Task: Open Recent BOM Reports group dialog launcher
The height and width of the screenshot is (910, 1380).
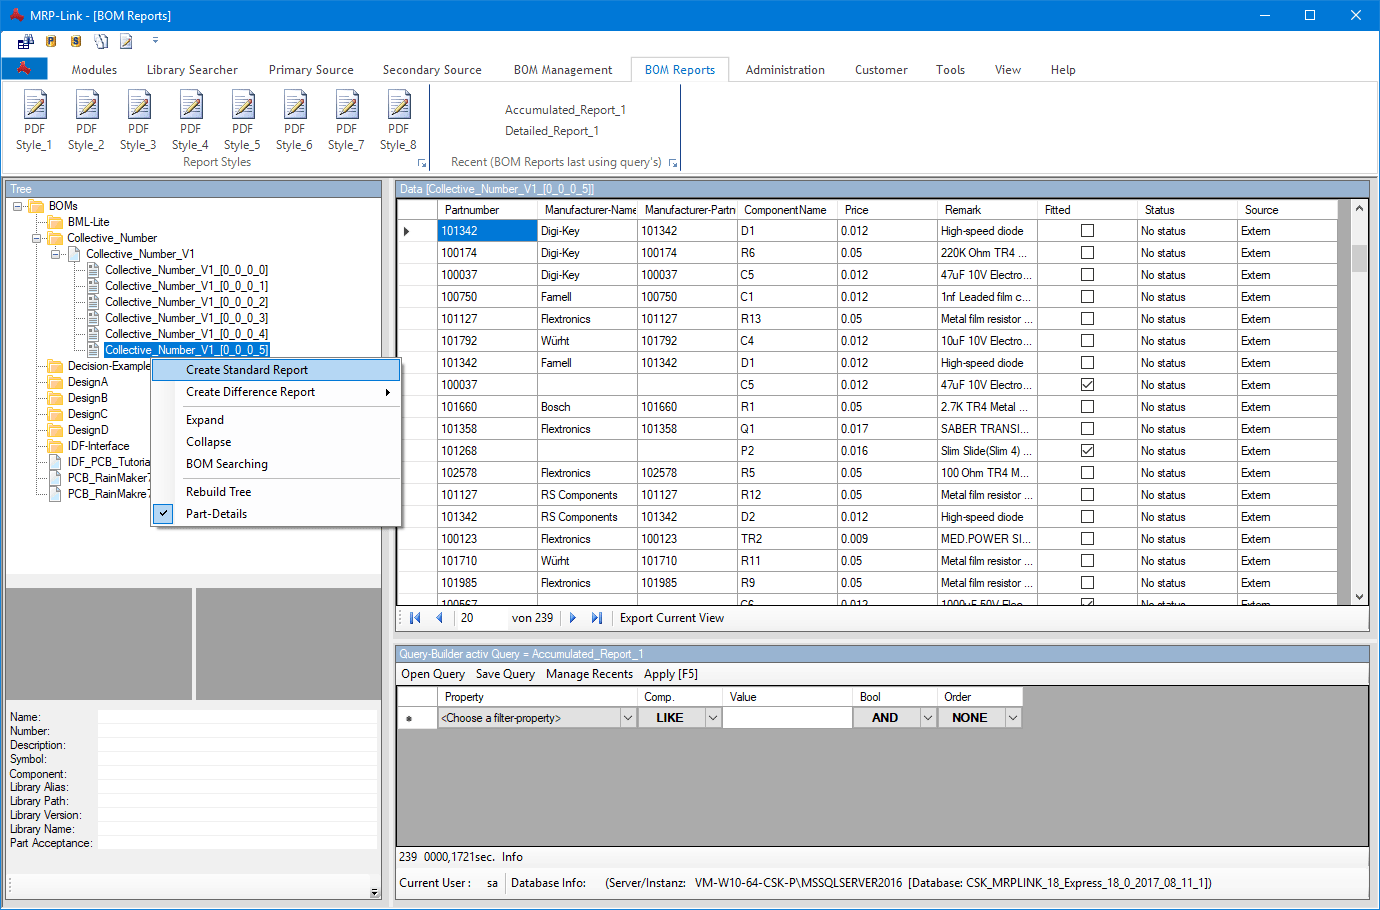Action: click(x=673, y=163)
